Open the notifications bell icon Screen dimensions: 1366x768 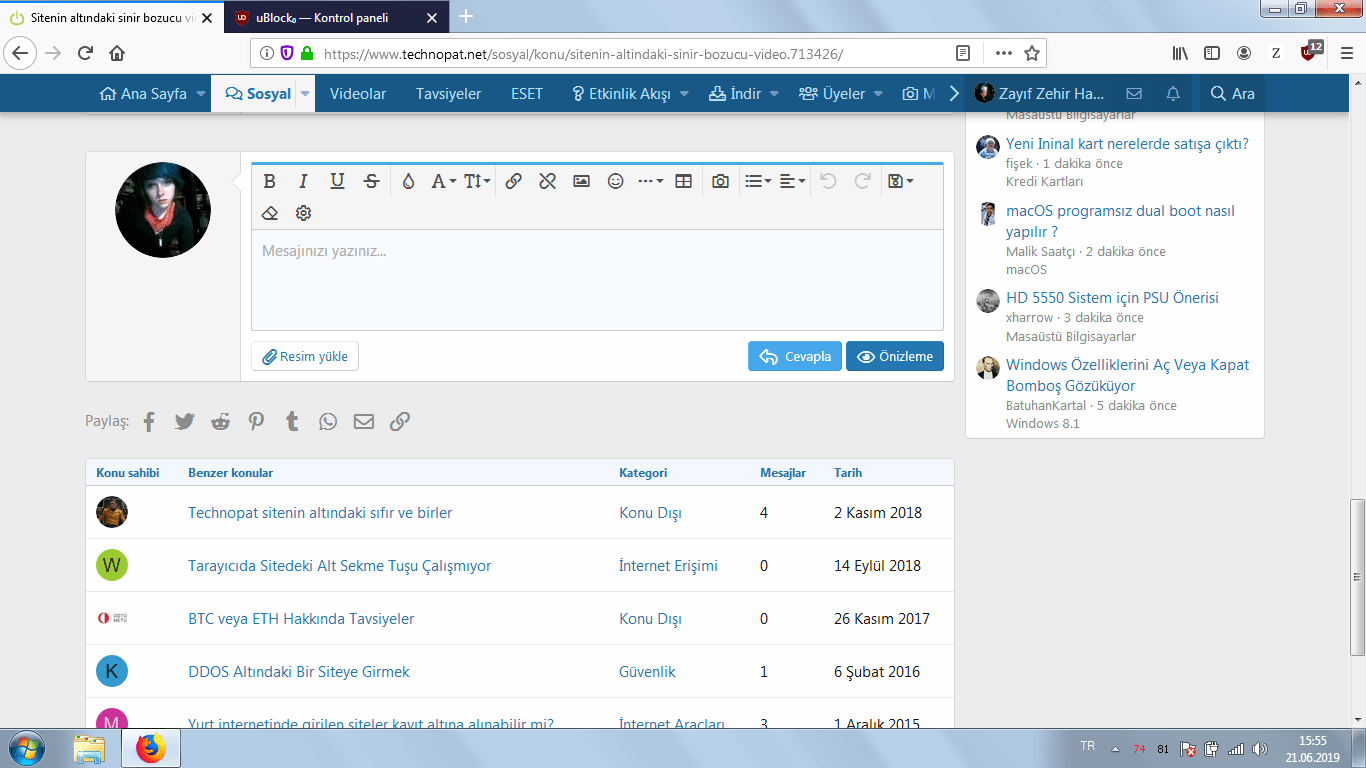pos(1174,94)
